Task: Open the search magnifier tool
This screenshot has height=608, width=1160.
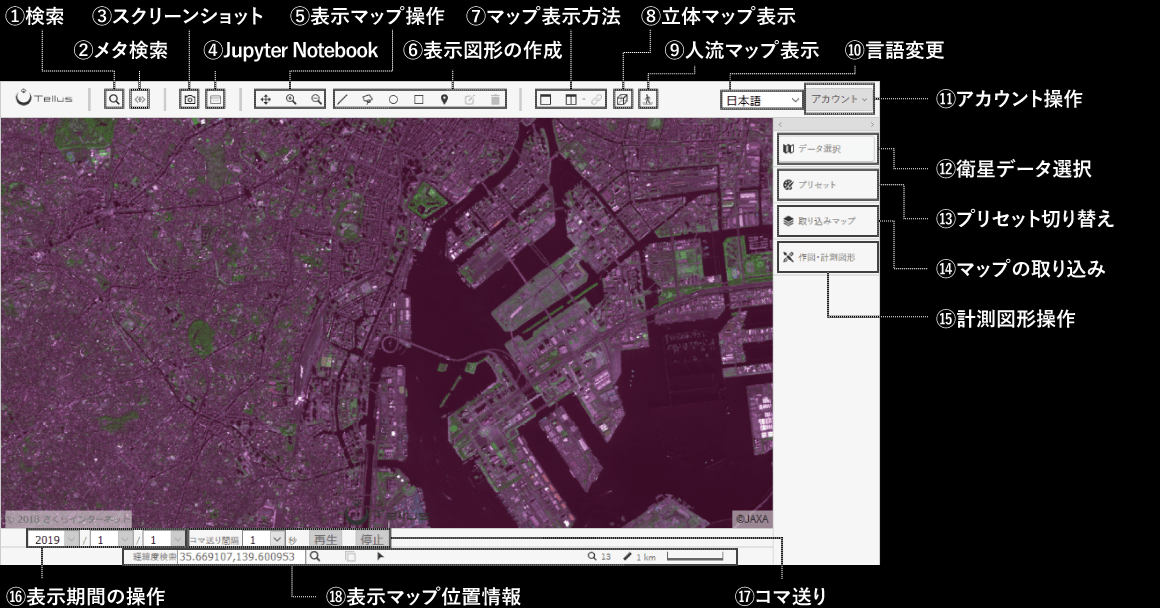Action: coord(114,98)
